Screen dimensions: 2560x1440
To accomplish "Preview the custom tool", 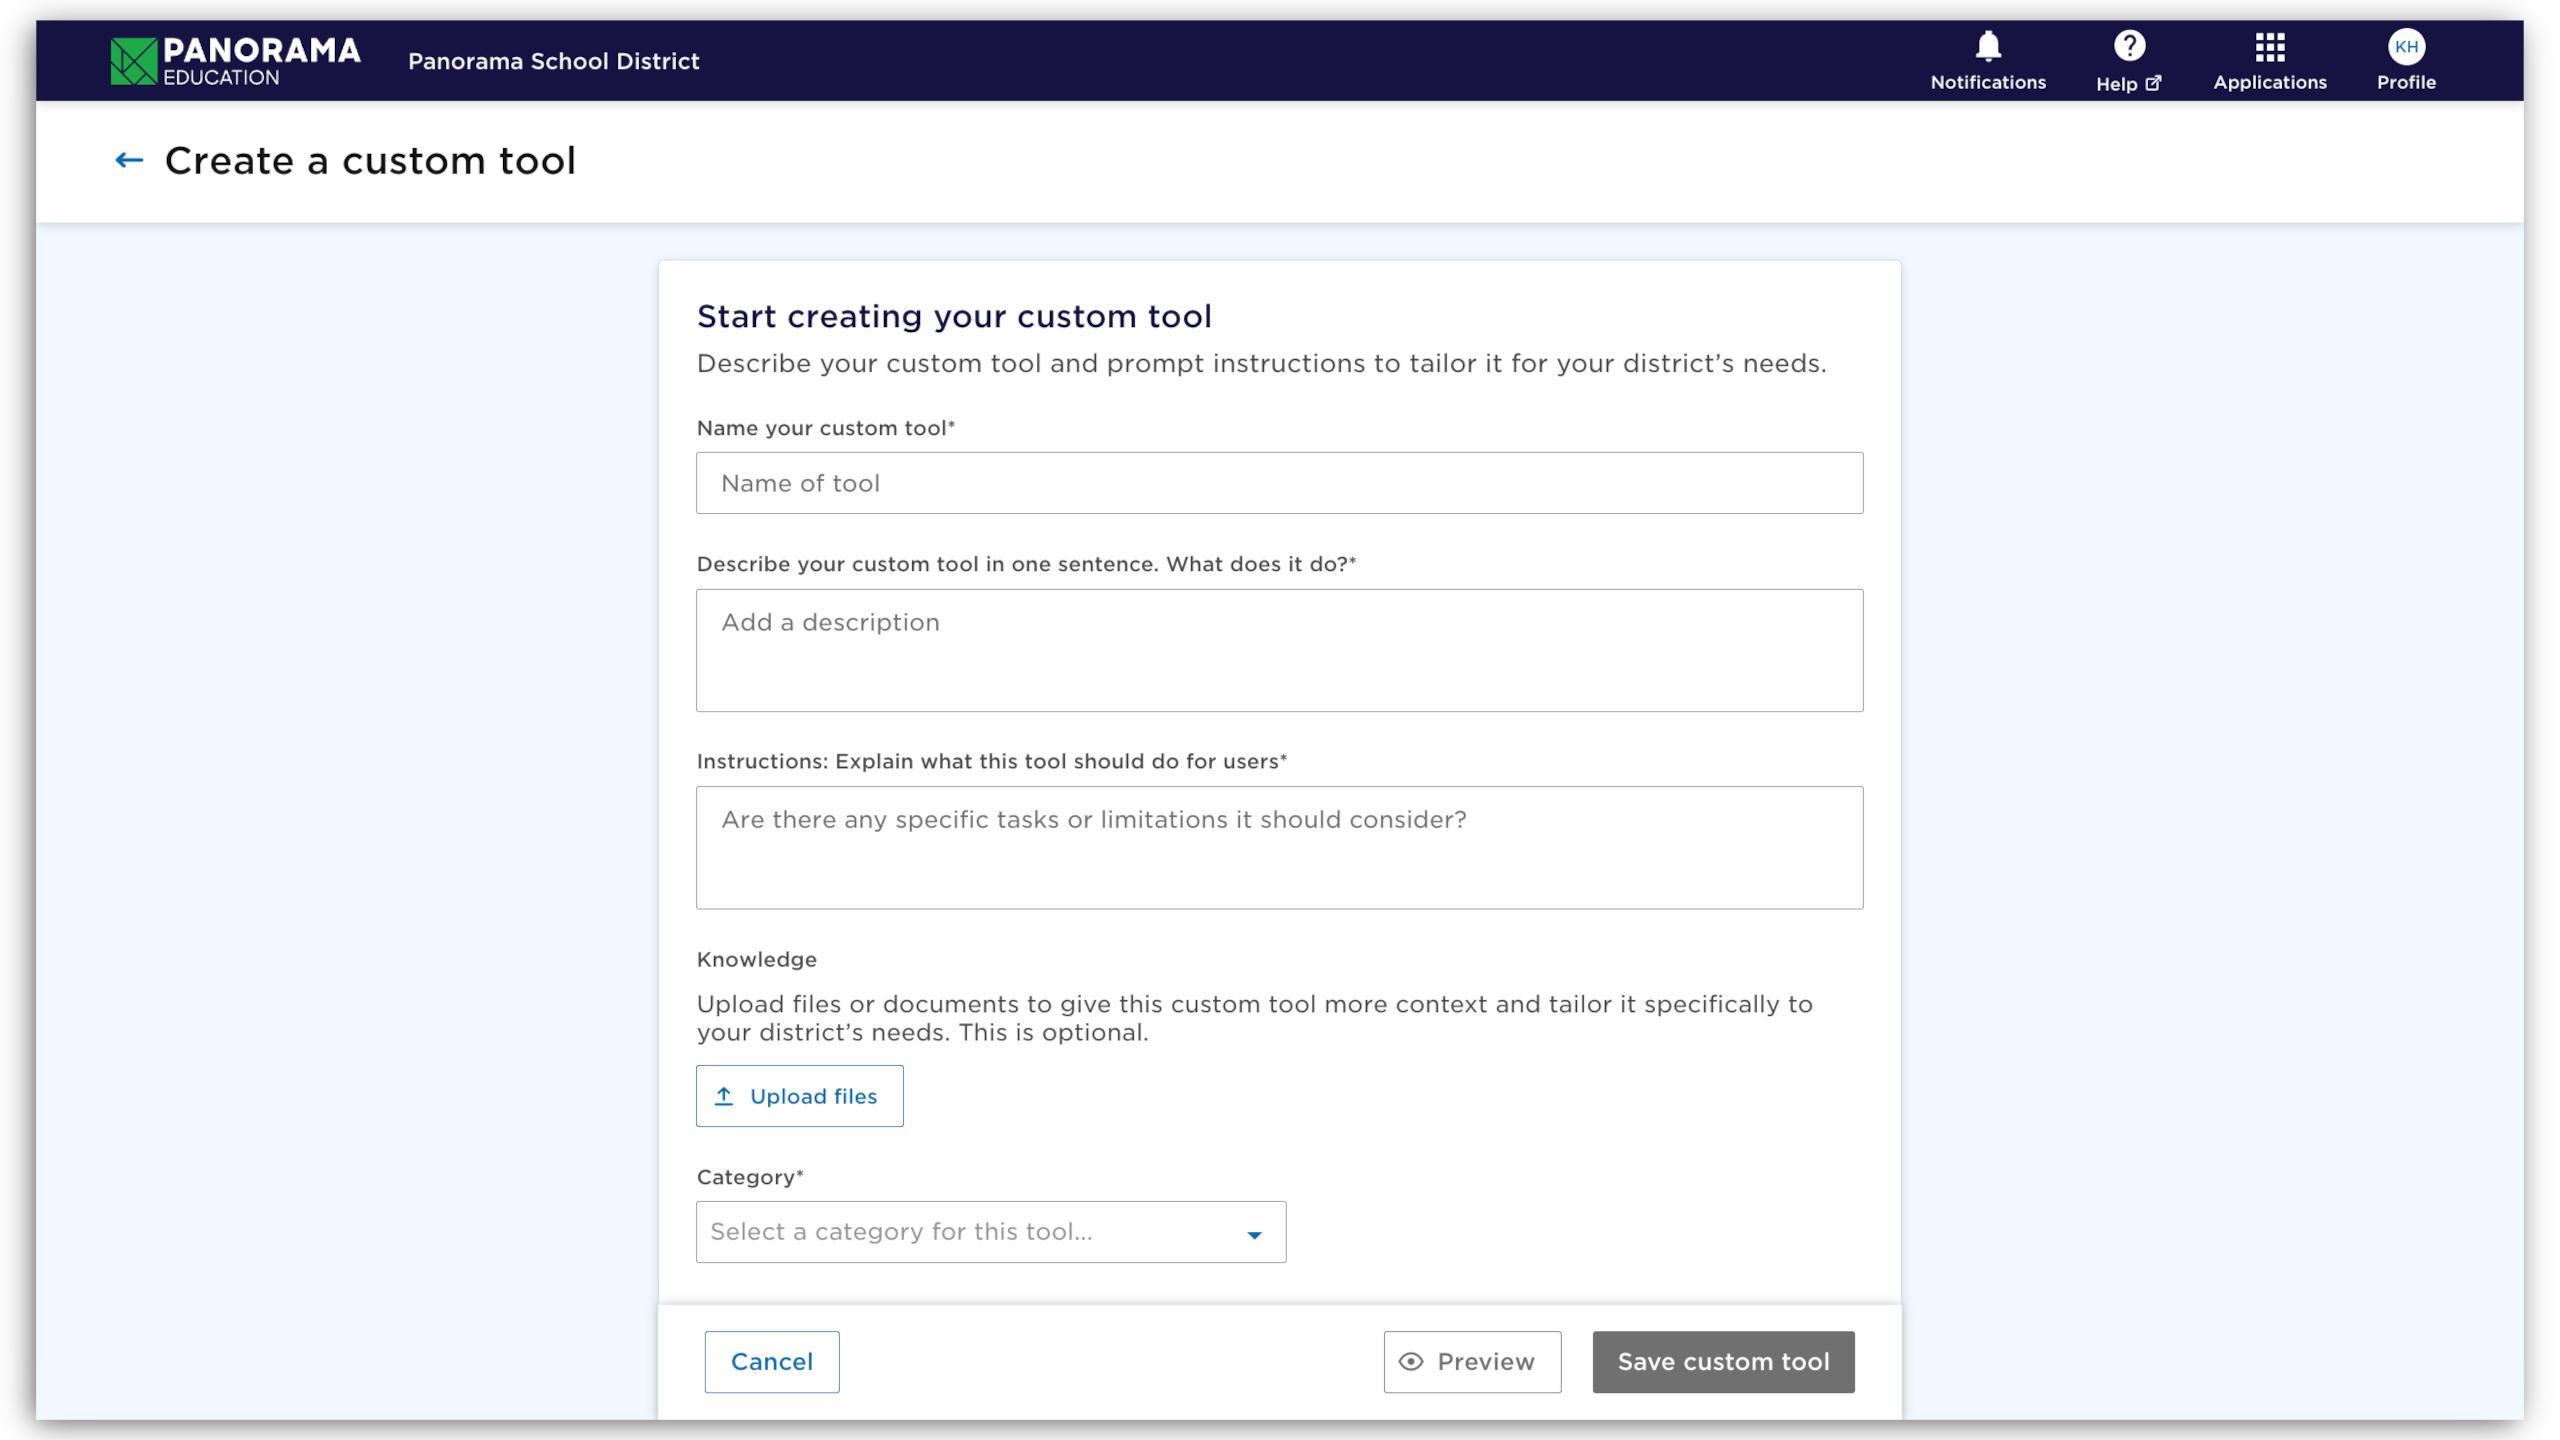I will coord(1471,1361).
